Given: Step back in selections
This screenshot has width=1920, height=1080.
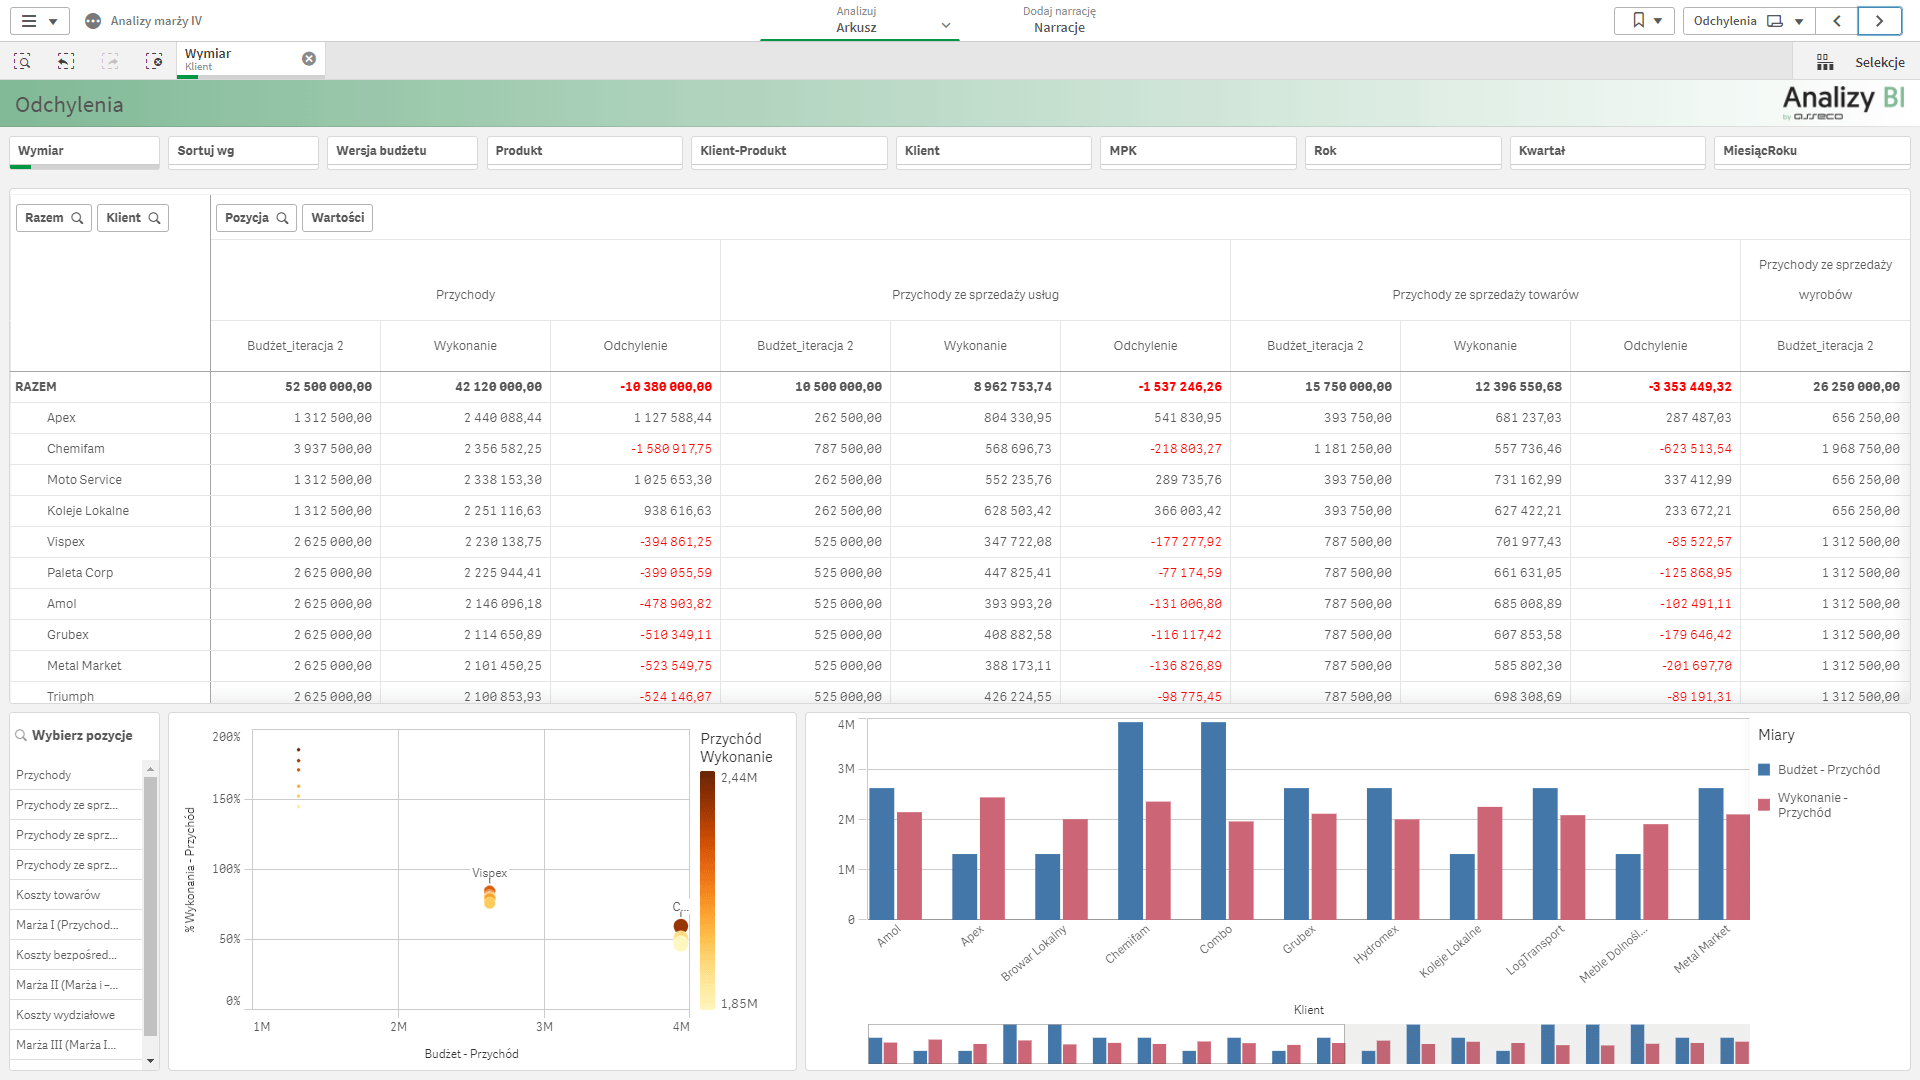Looking at the screenshot, I should click(x=66, y=61).
